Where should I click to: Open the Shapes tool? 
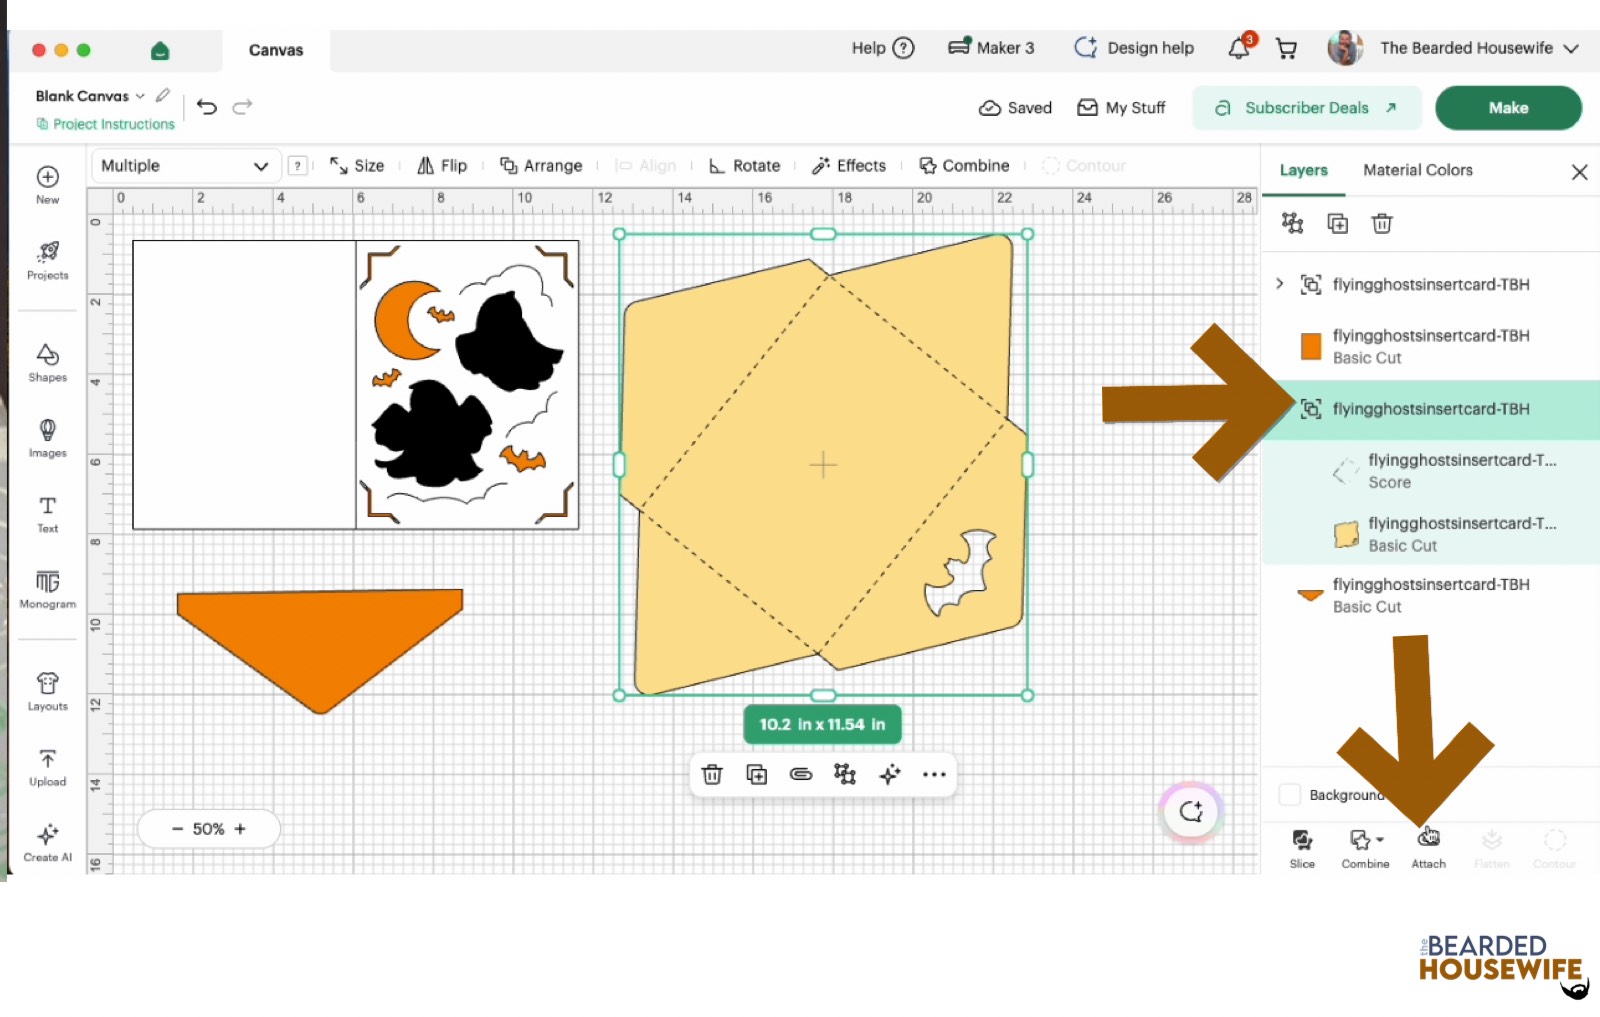coord(47,362)
